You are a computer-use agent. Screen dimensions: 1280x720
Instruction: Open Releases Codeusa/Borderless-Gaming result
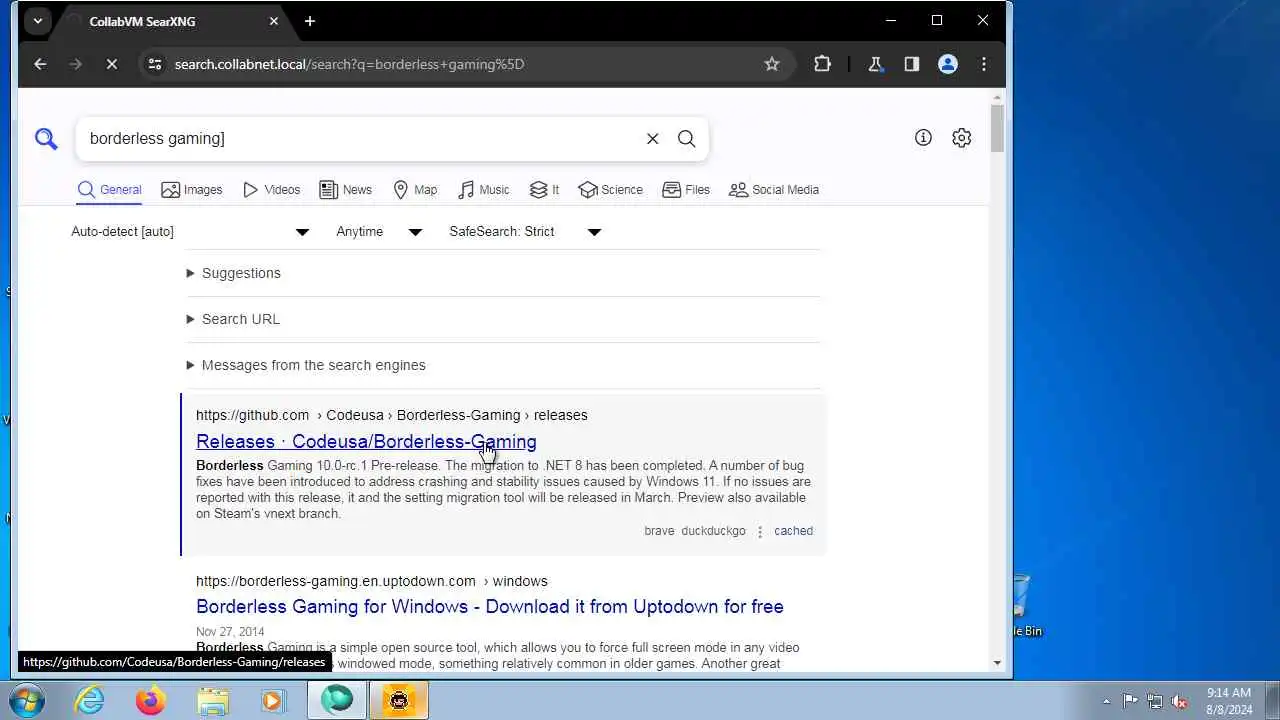[366, 441]
